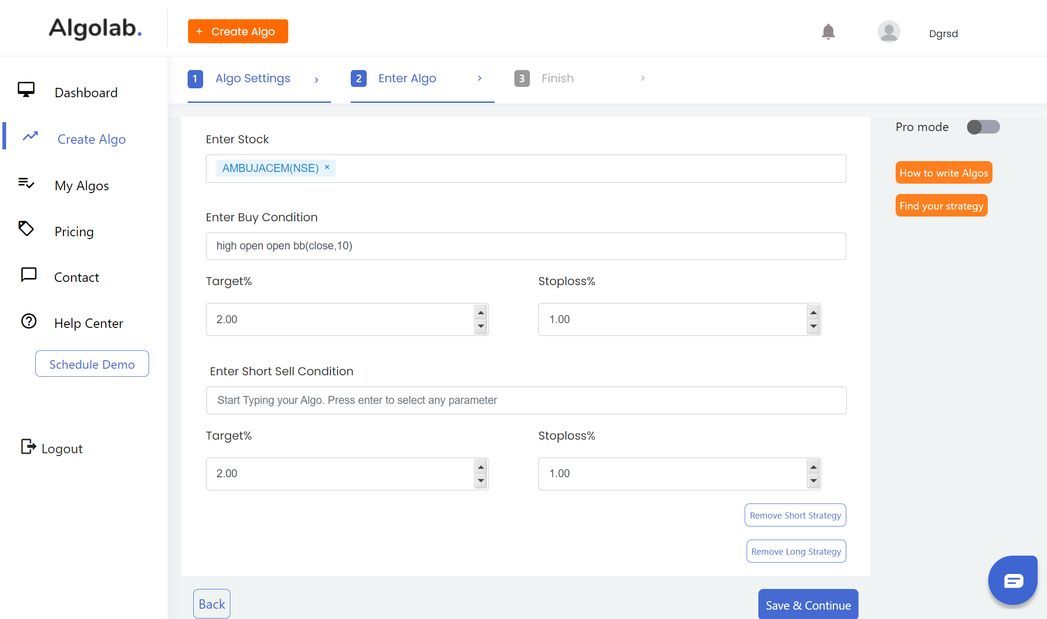Click the Pricing tag icon
This screenshot has width=1047, height=619.
(26, 228)
